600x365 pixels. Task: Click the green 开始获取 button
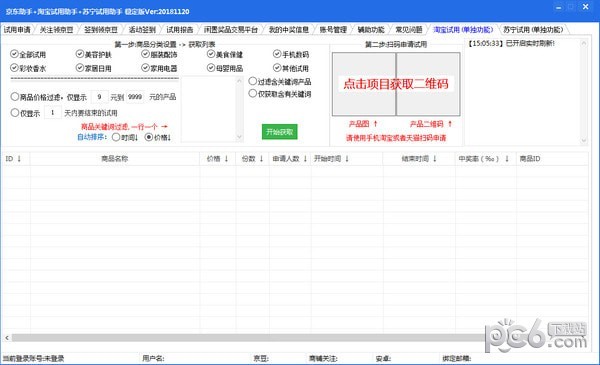coord(279,132)
